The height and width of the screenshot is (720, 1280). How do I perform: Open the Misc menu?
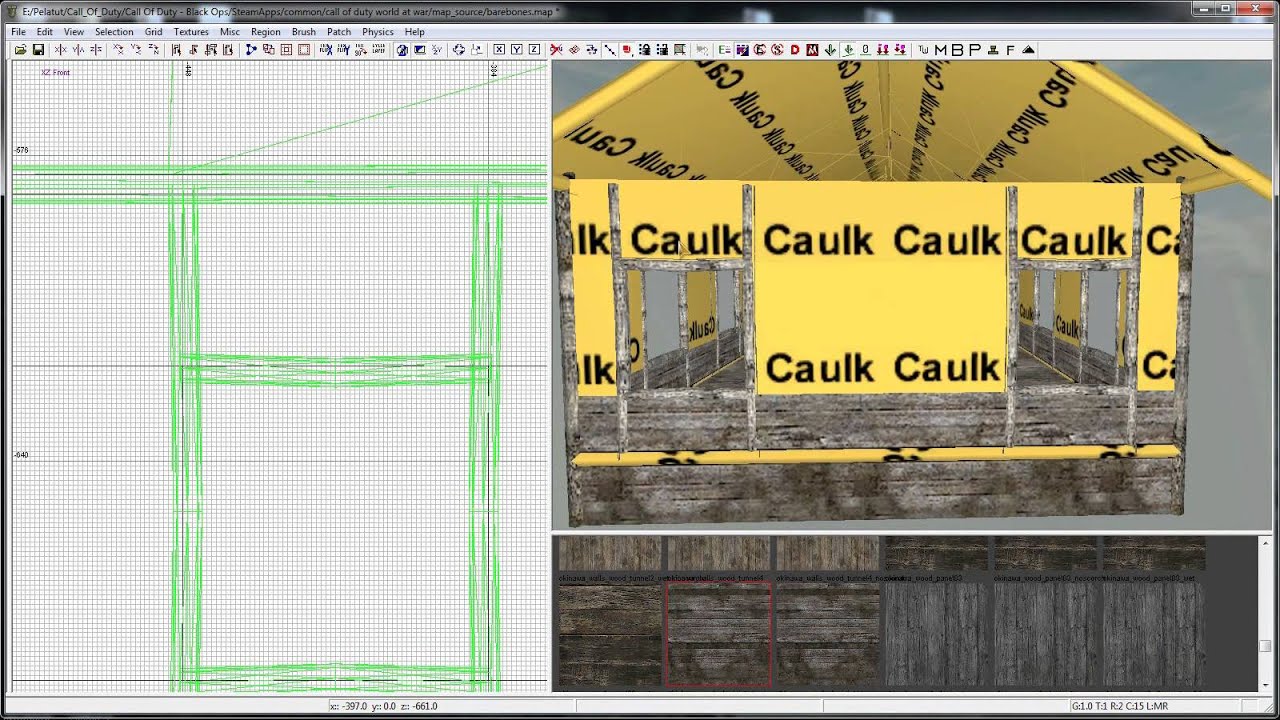click(230, 32)
